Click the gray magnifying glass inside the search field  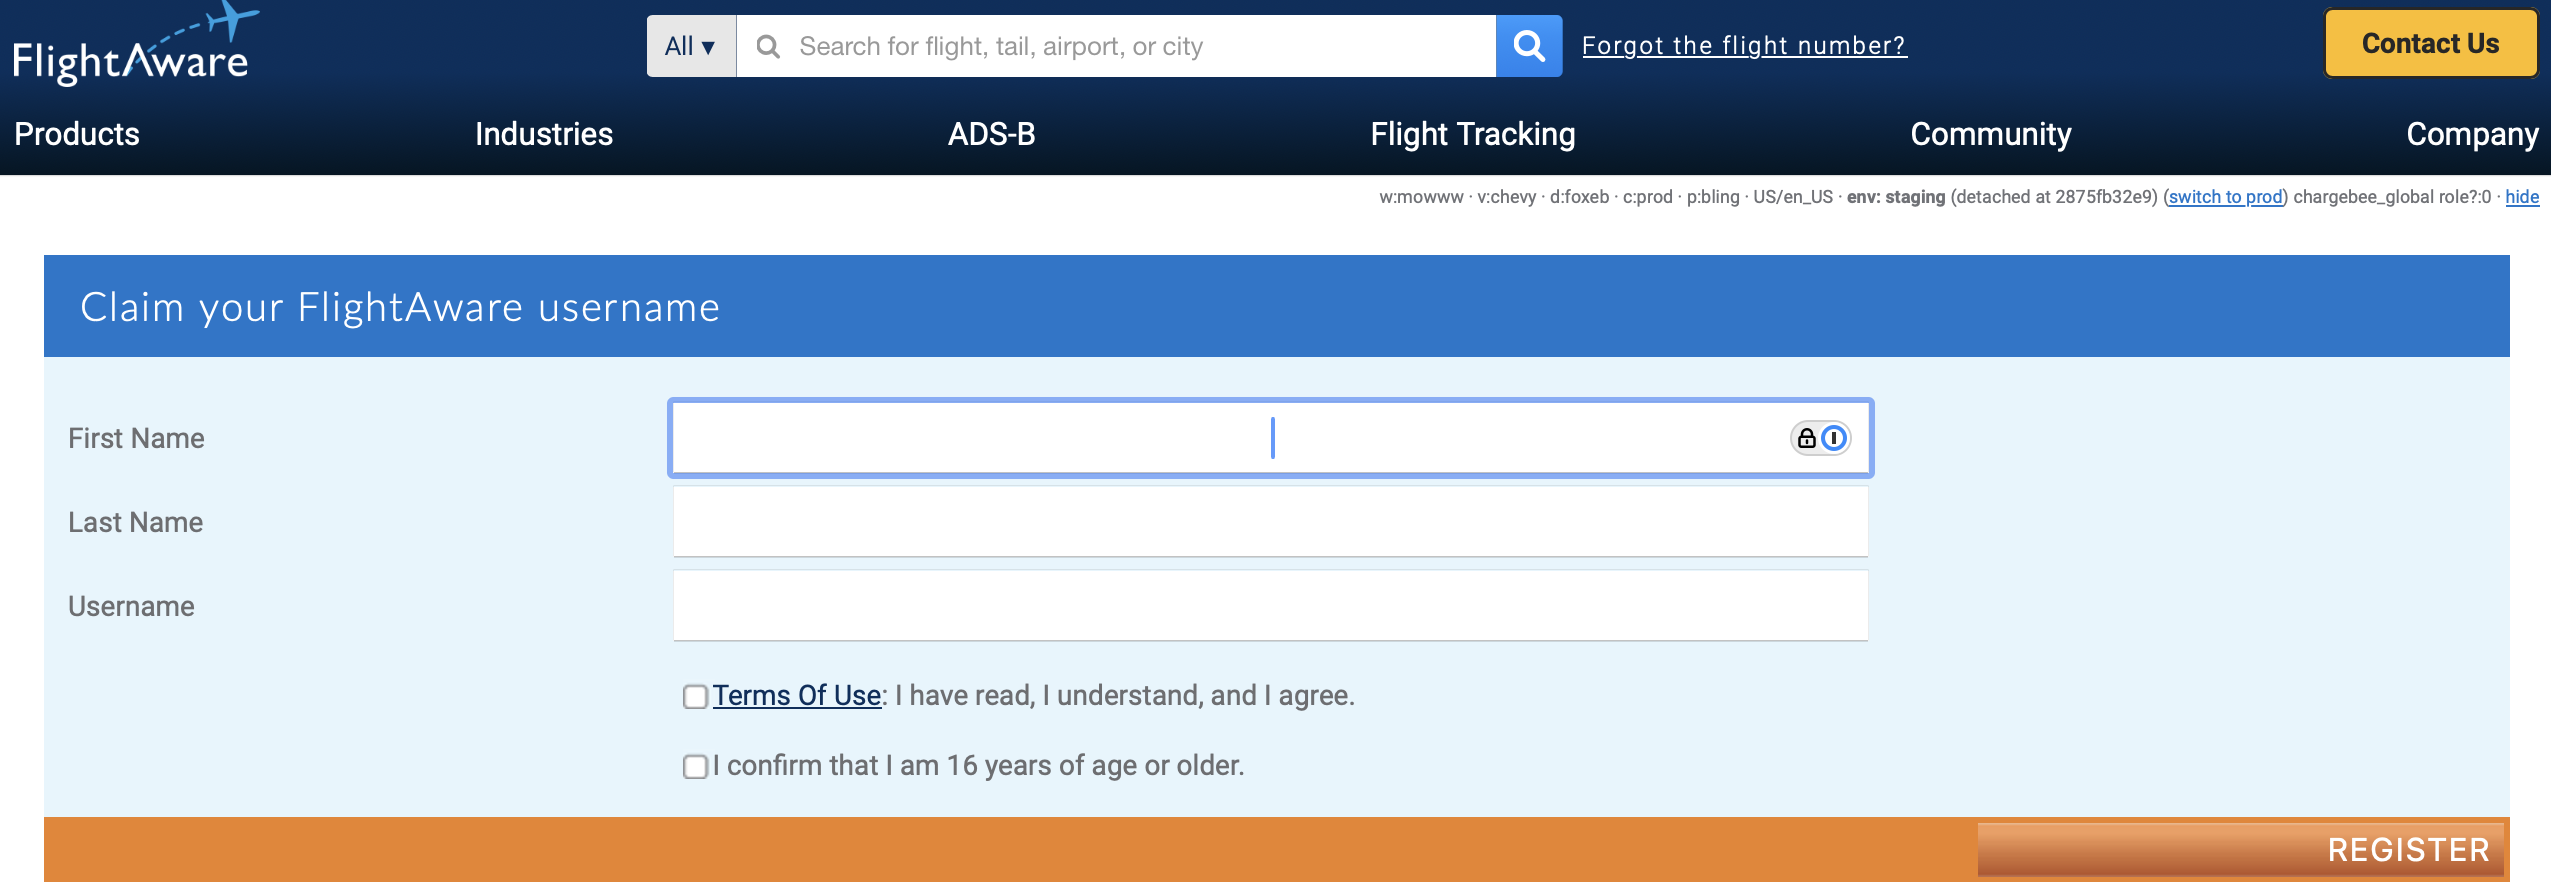tap(769, 45)
